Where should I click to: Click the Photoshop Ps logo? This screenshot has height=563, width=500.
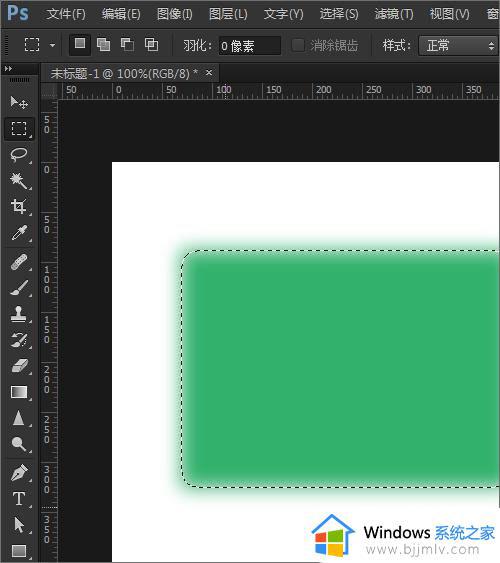tap(18, 13)
